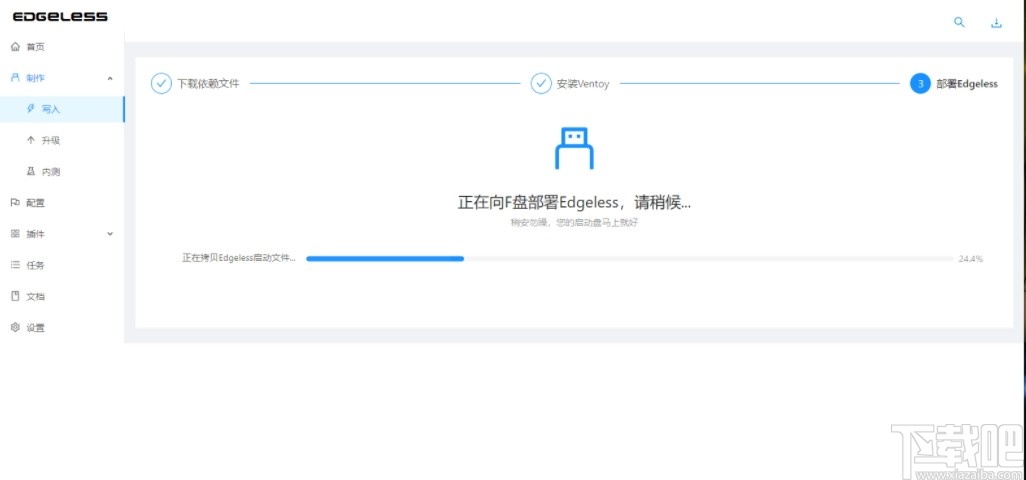Click the flag icon beside 配置
The image size is (1026, 480).
click(16, 203)
